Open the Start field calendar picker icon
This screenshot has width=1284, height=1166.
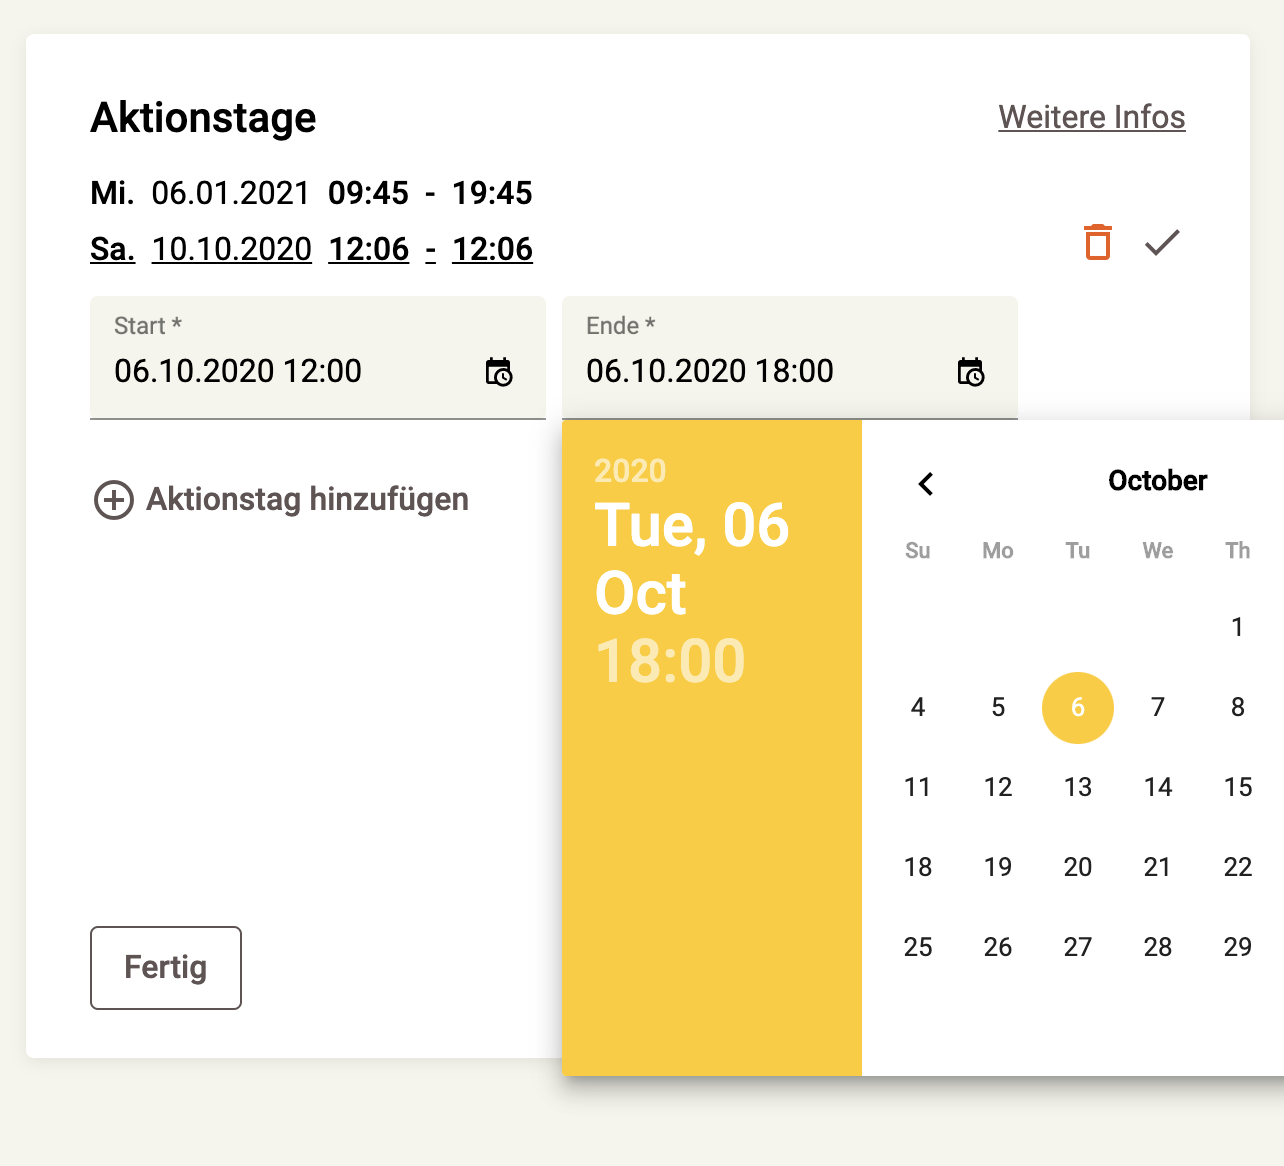[498, 372]
